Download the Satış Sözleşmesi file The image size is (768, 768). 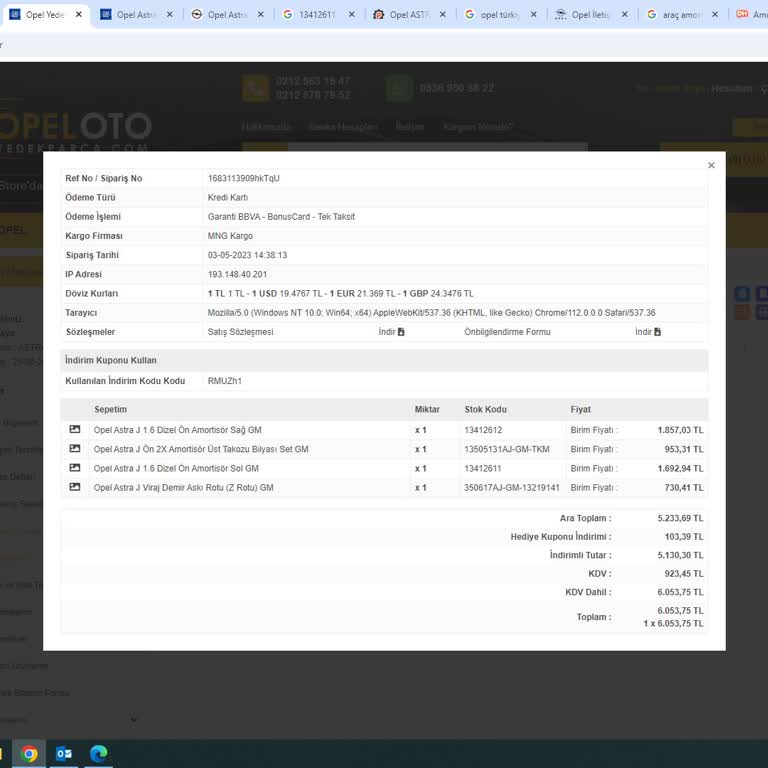click(x=391, y=332)
